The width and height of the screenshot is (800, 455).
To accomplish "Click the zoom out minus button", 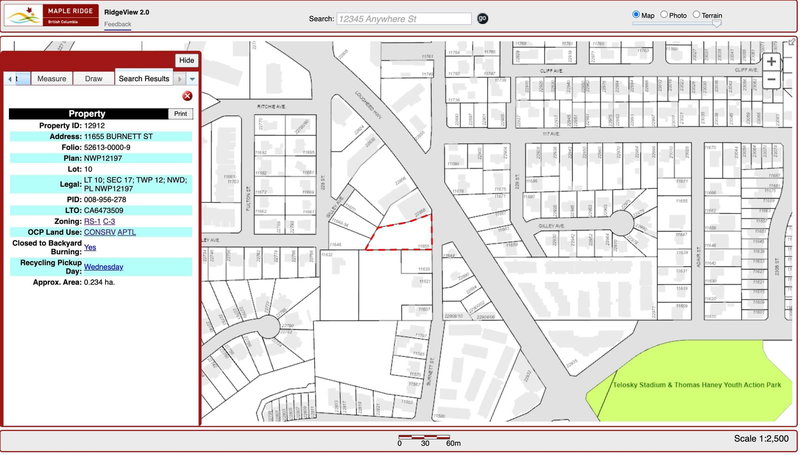I will click(x=771, y=79).
